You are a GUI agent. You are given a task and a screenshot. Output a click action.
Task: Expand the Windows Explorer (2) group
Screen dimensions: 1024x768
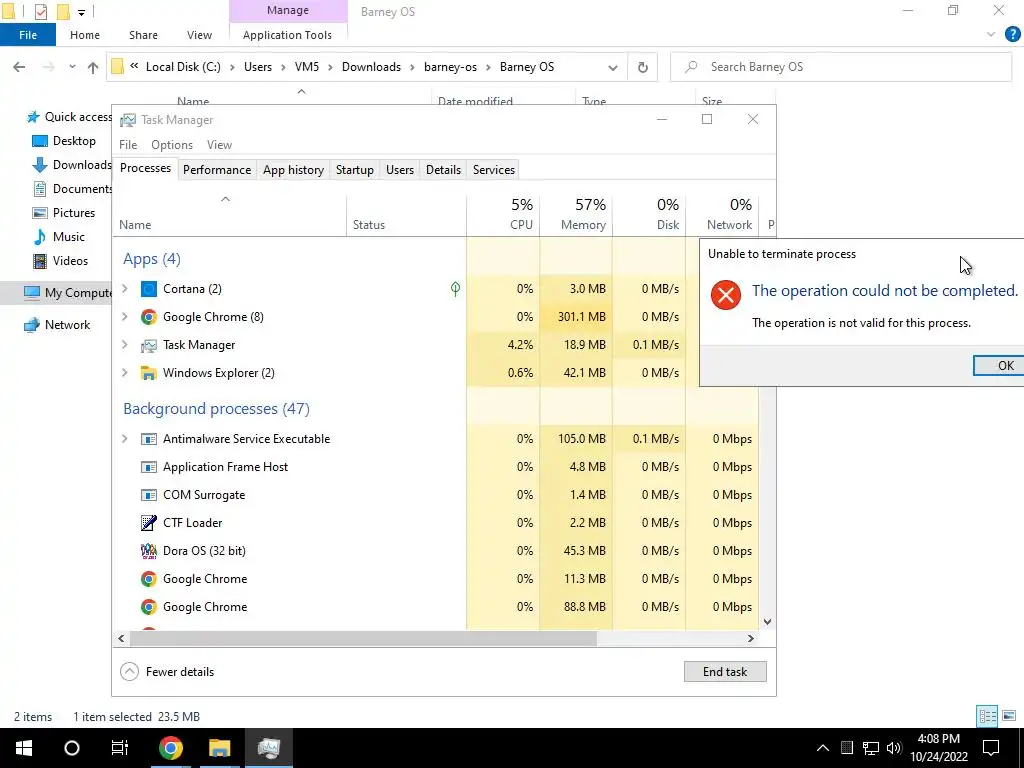point(125,373)
